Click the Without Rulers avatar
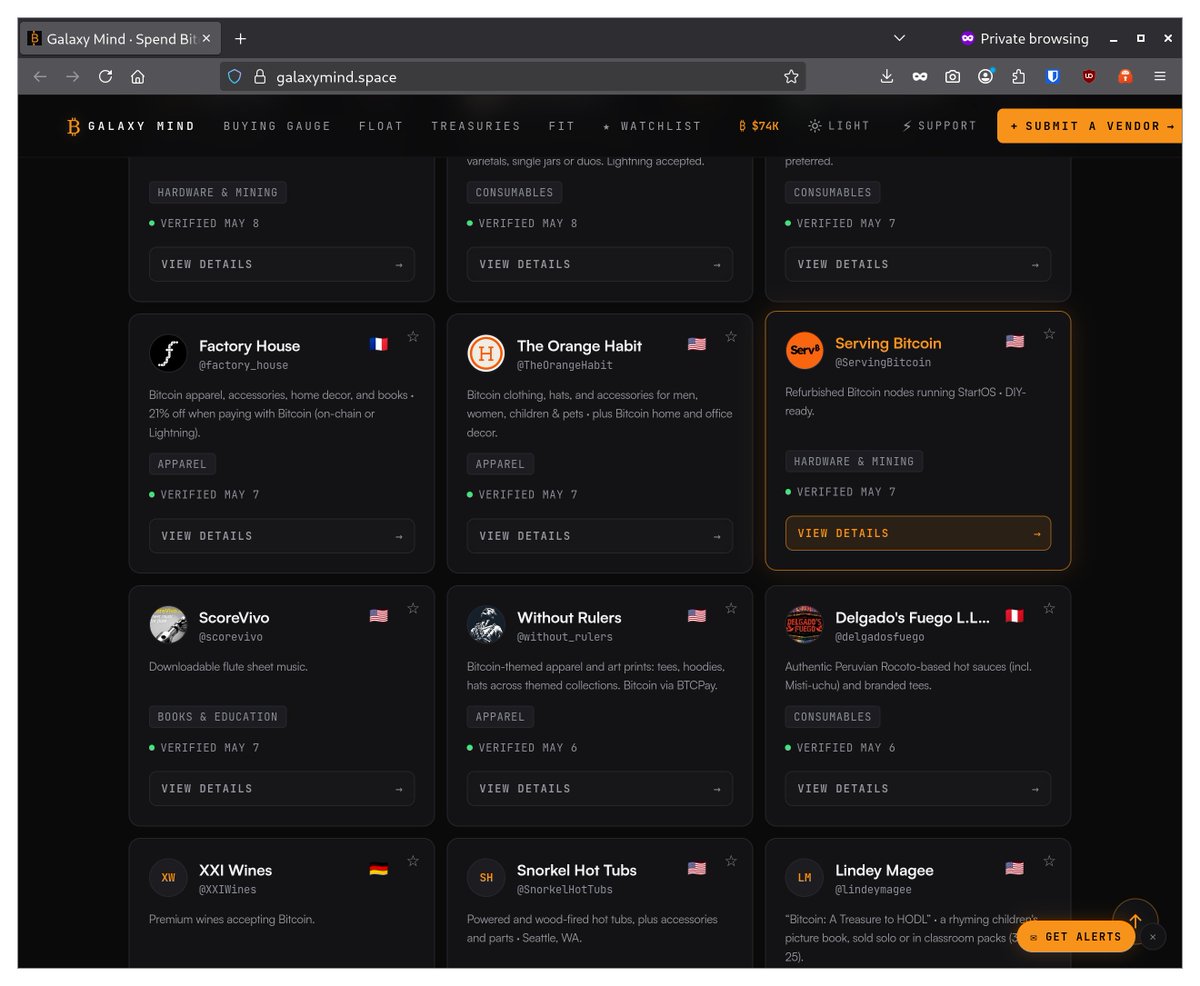Image resolution: width=1200 pixels, height=986 pixels. point(486,625)
